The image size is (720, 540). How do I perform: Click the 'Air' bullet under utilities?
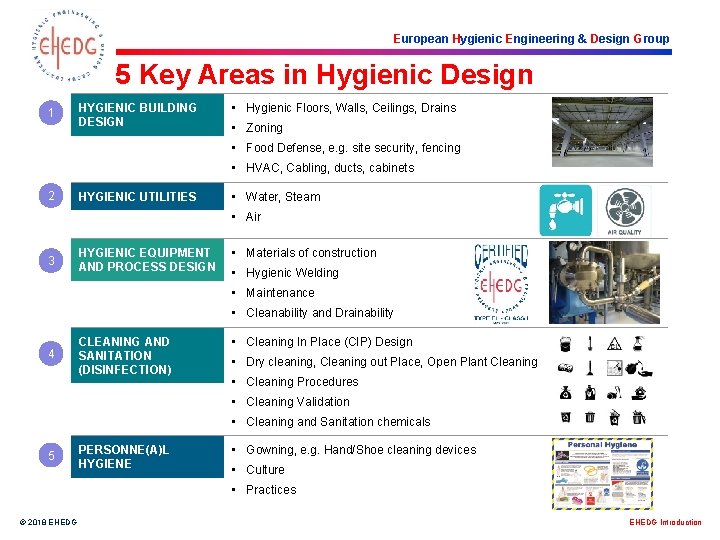[x=253, y=217]
